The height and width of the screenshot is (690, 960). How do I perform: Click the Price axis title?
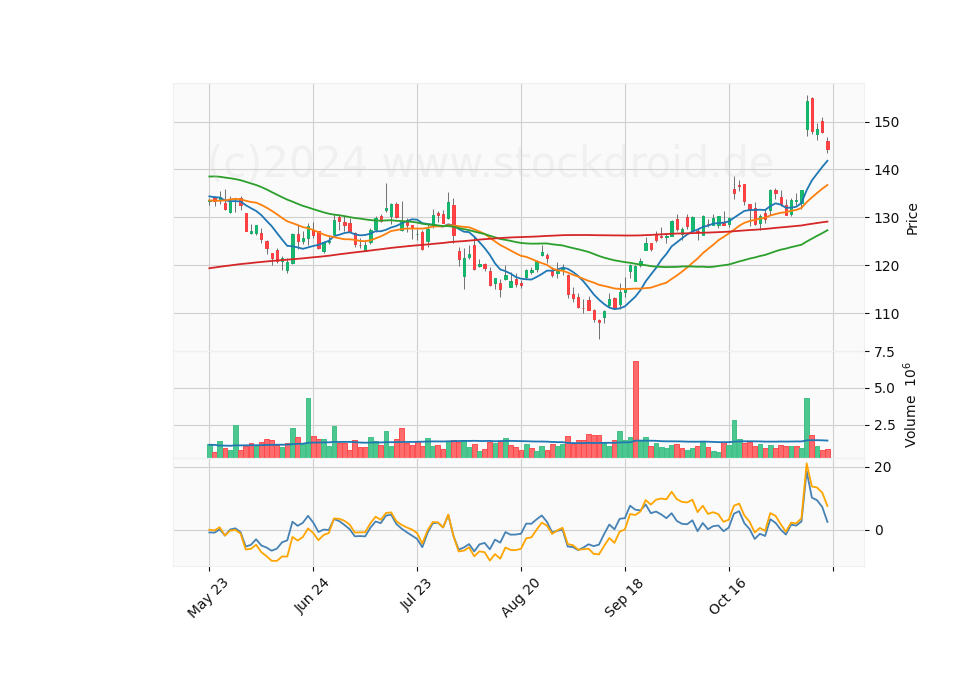[912, 219]
